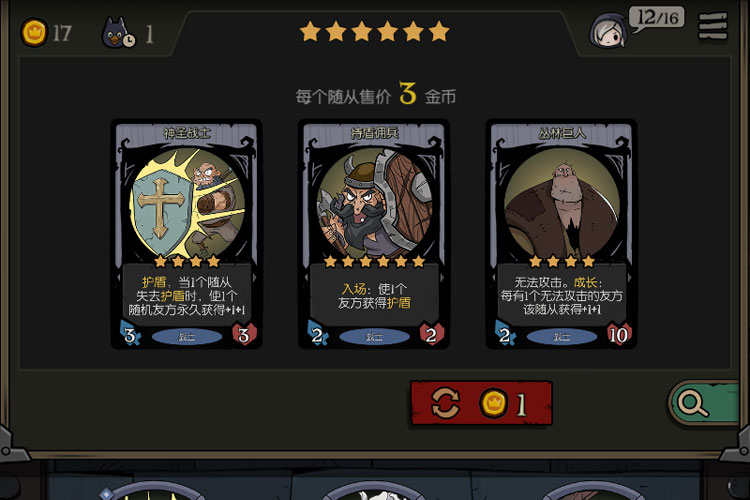Click the blue attack badge on 神圣战士
Viewport: 750px width, 500px height.
click(130, 333)
